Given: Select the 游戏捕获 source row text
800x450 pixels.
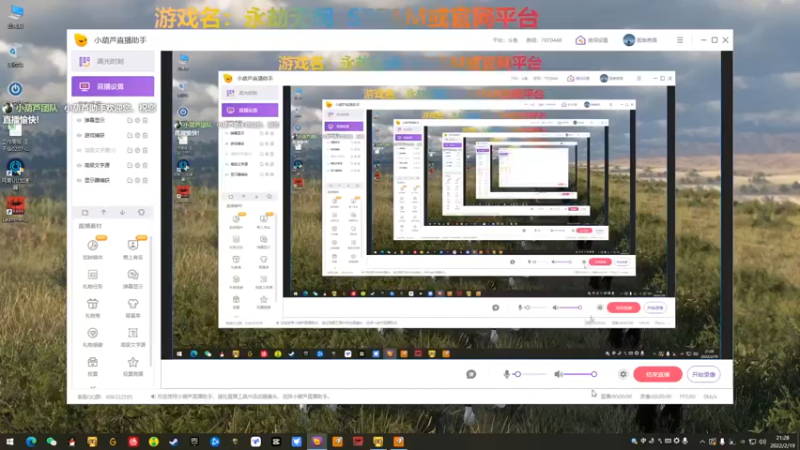Looking at the screenshot, I should pyautogui.click(x=94, y=135).
